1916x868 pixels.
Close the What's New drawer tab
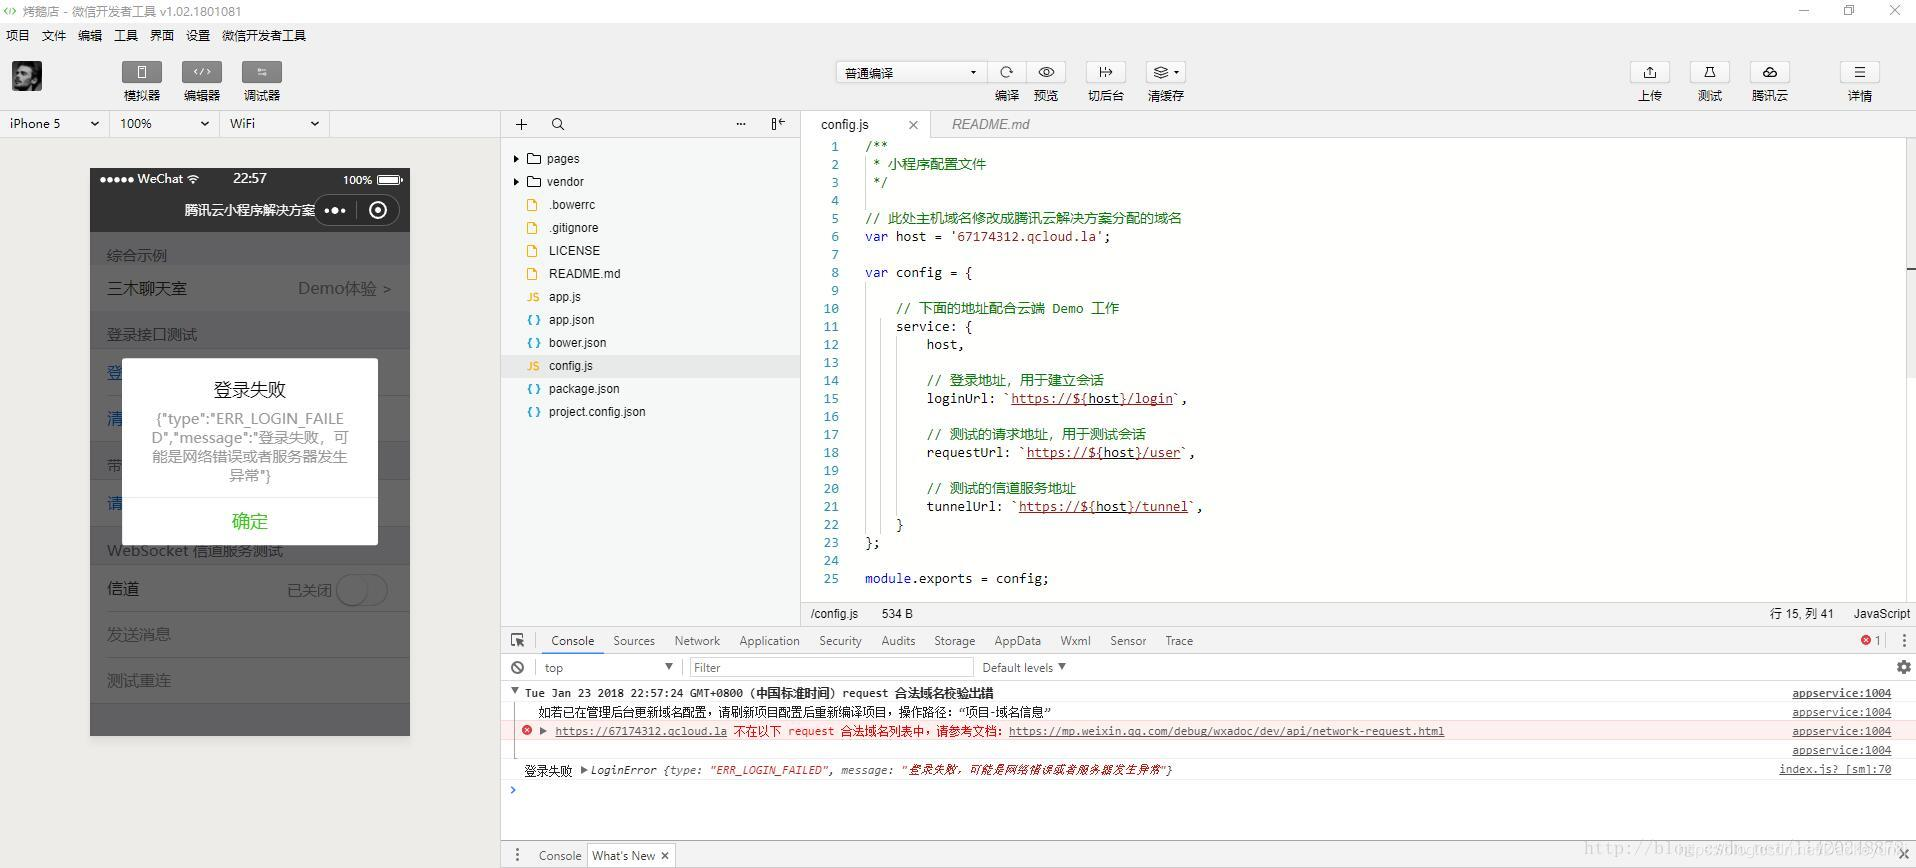coord(665,856)
